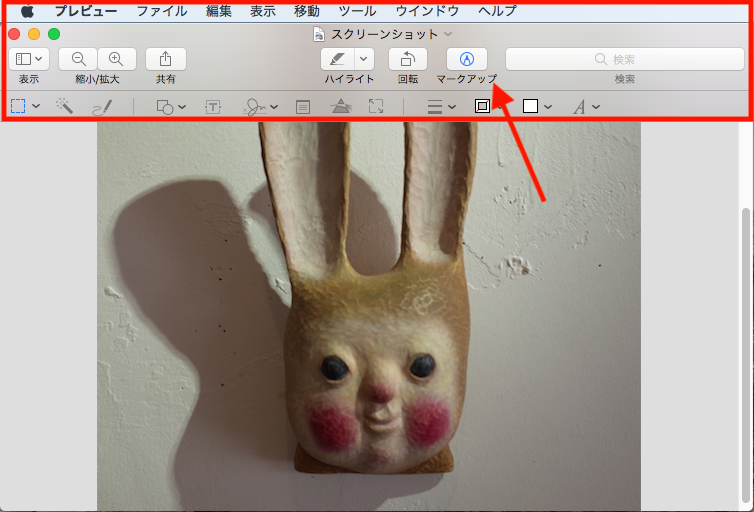The height and width of the screenshot is (512, 754).
Task: Click the zoom out magnifier button
Action: pos(79,59)
